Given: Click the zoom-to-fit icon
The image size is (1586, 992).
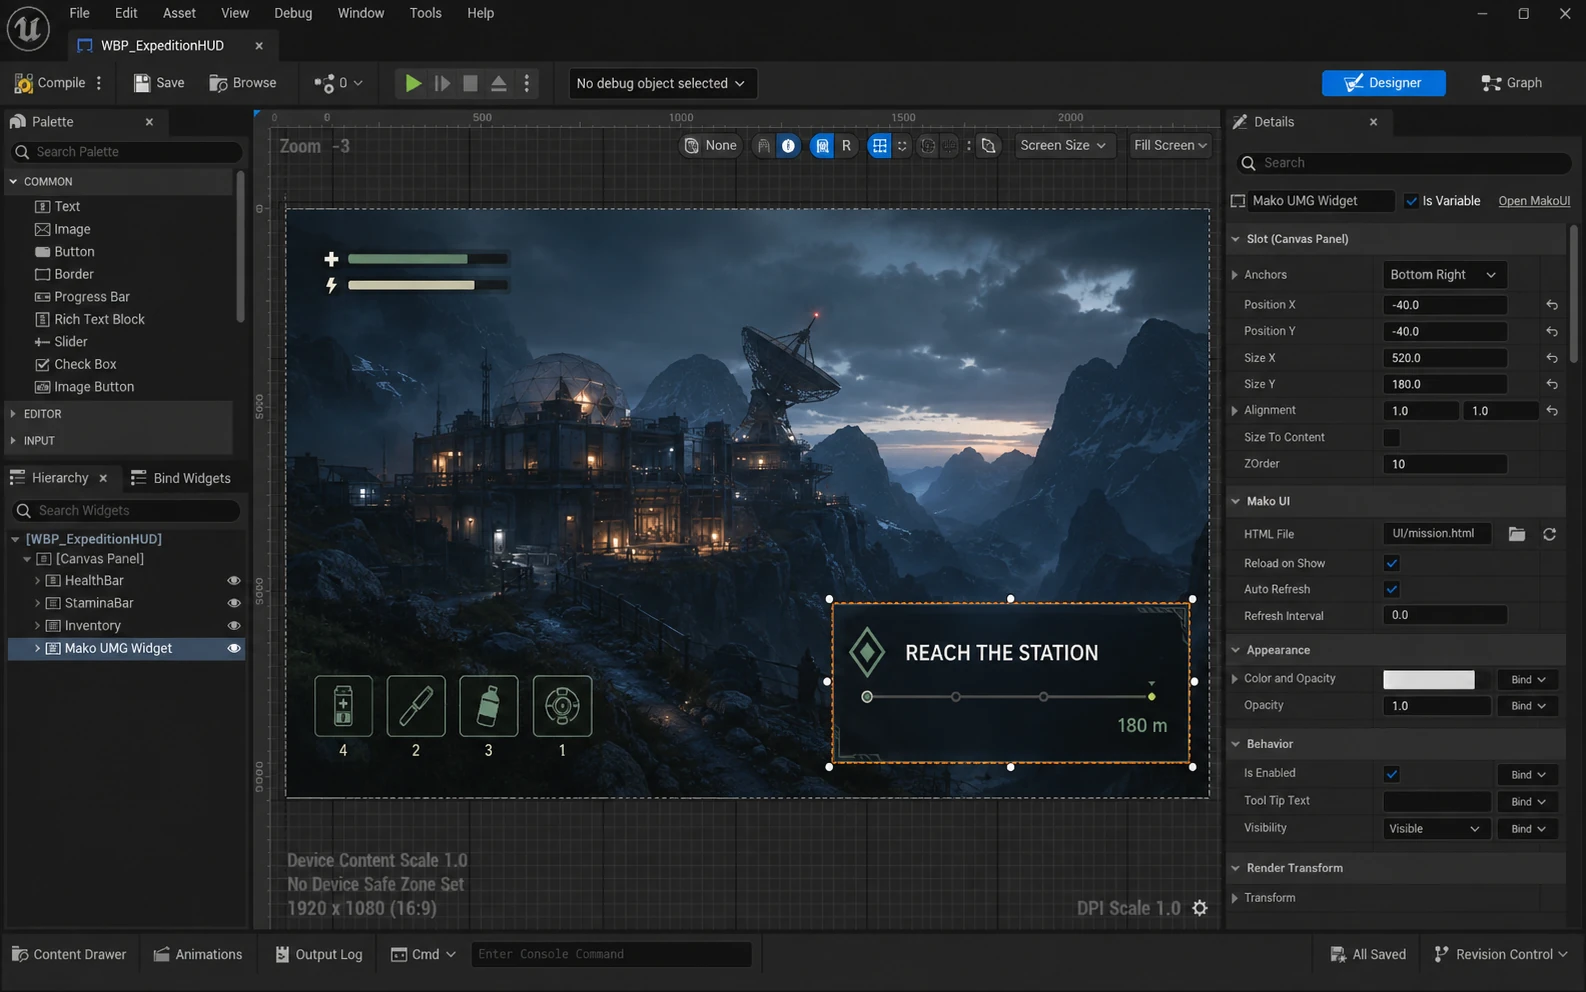Looking at the screenshot, I should (988, 146).
